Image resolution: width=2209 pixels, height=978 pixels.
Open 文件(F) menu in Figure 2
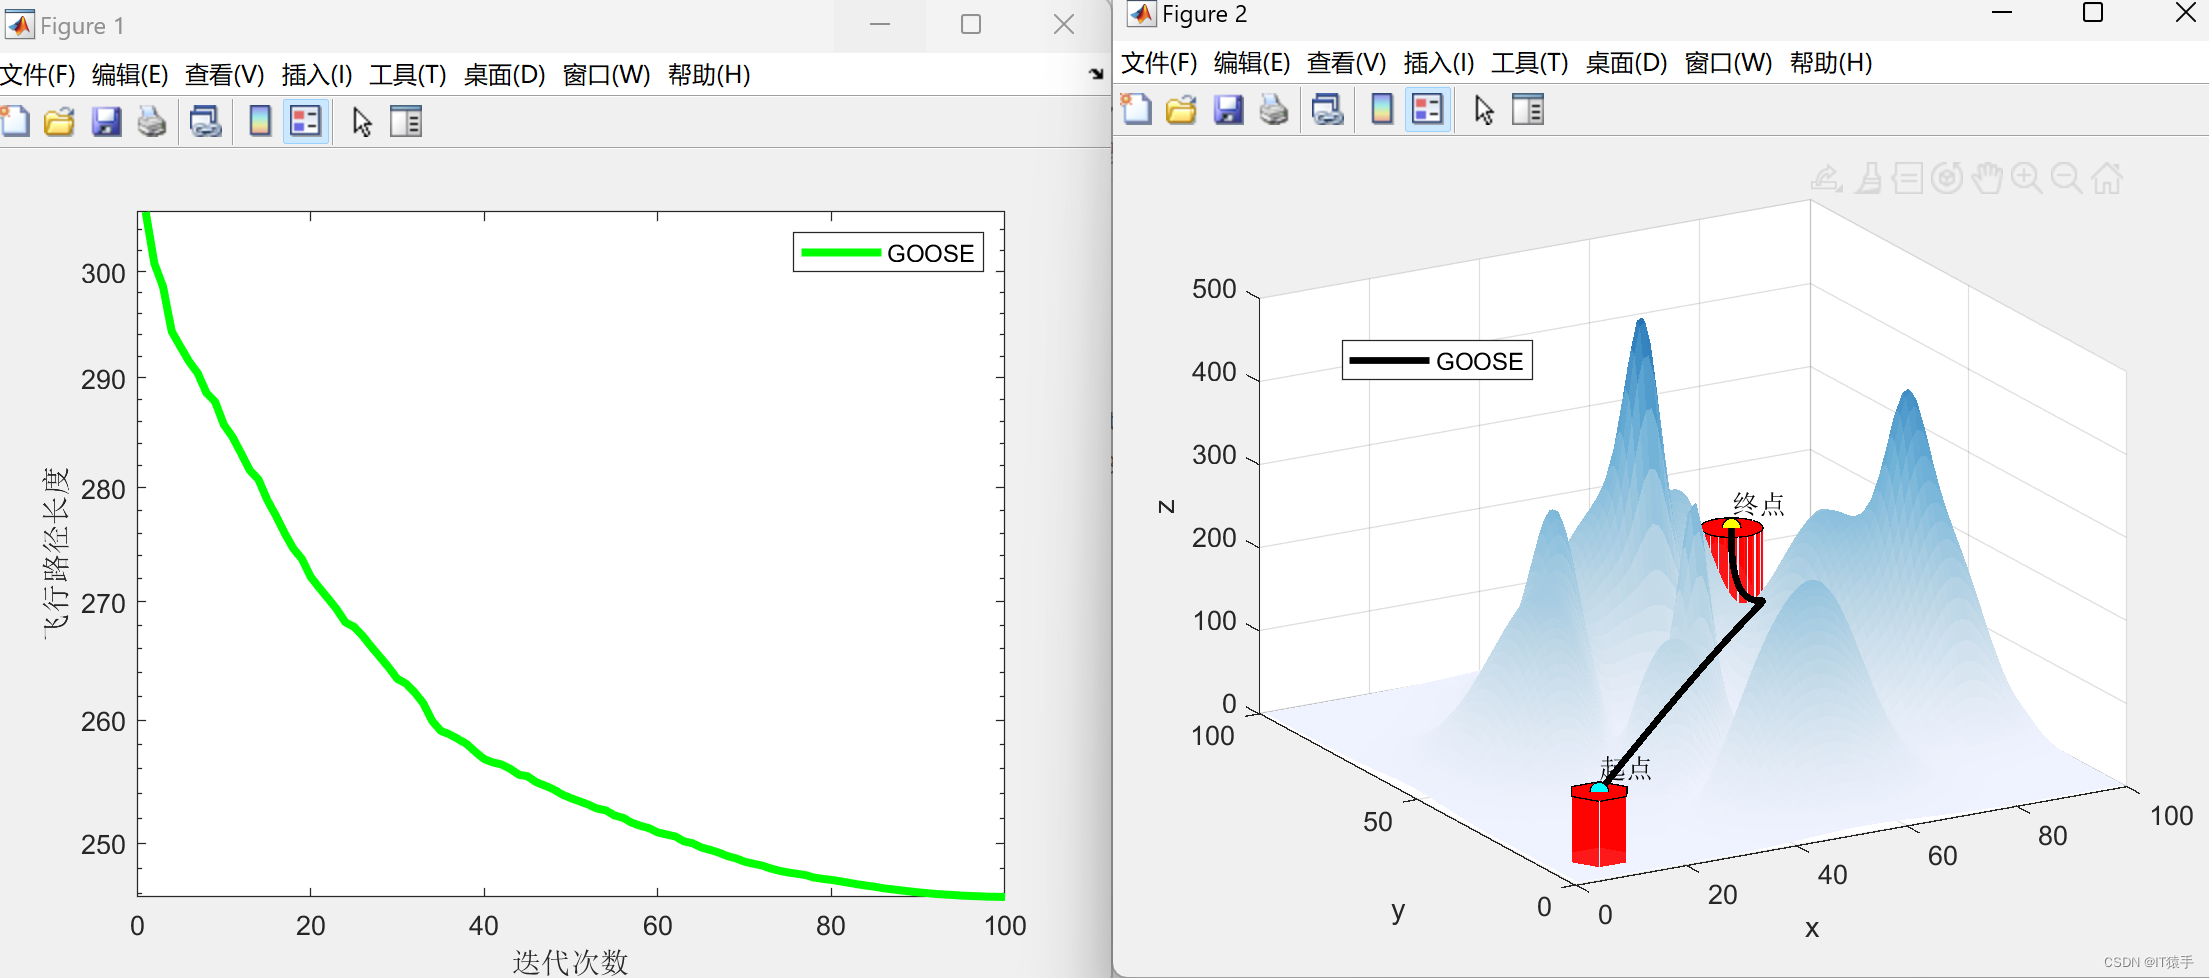[1159, 63]
